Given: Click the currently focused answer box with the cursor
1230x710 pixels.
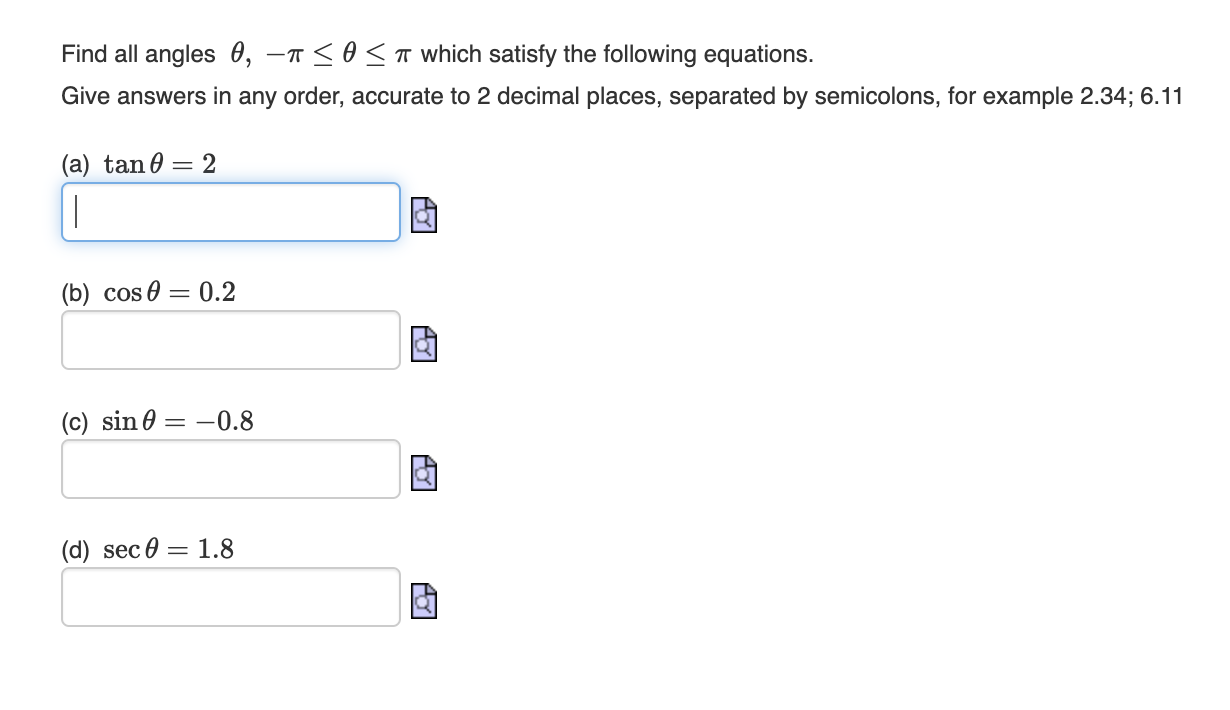Looking at the screenshot, I should click(230, 212).
